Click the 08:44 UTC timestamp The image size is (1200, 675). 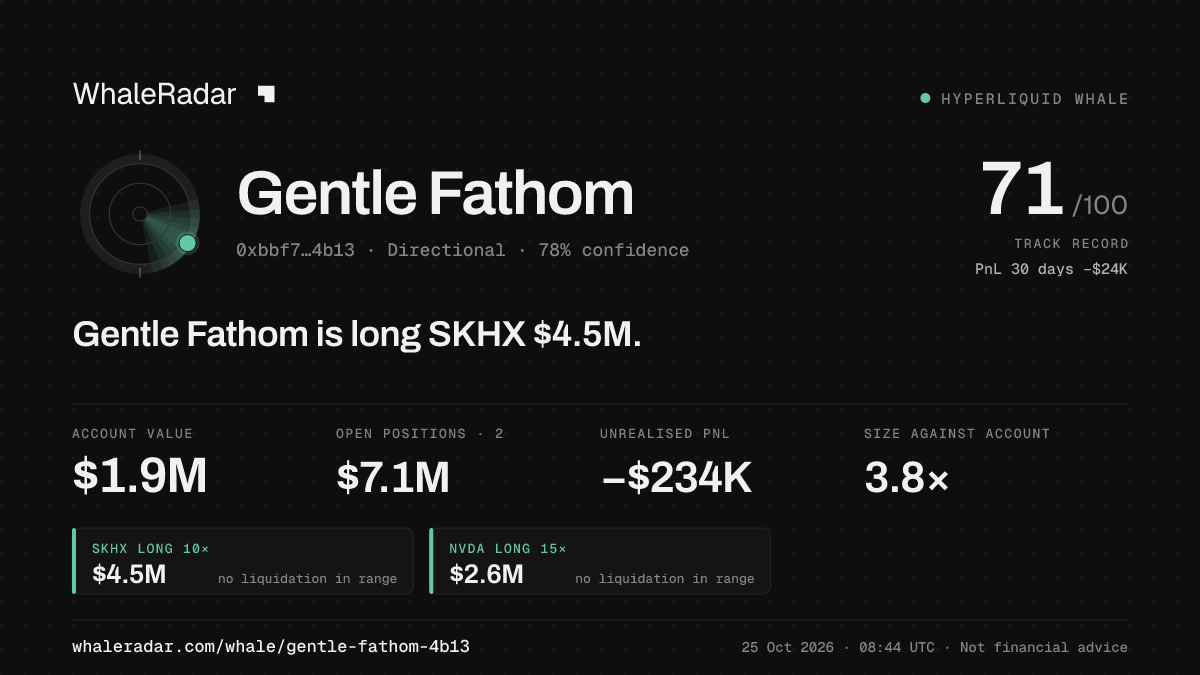point(898,648)
